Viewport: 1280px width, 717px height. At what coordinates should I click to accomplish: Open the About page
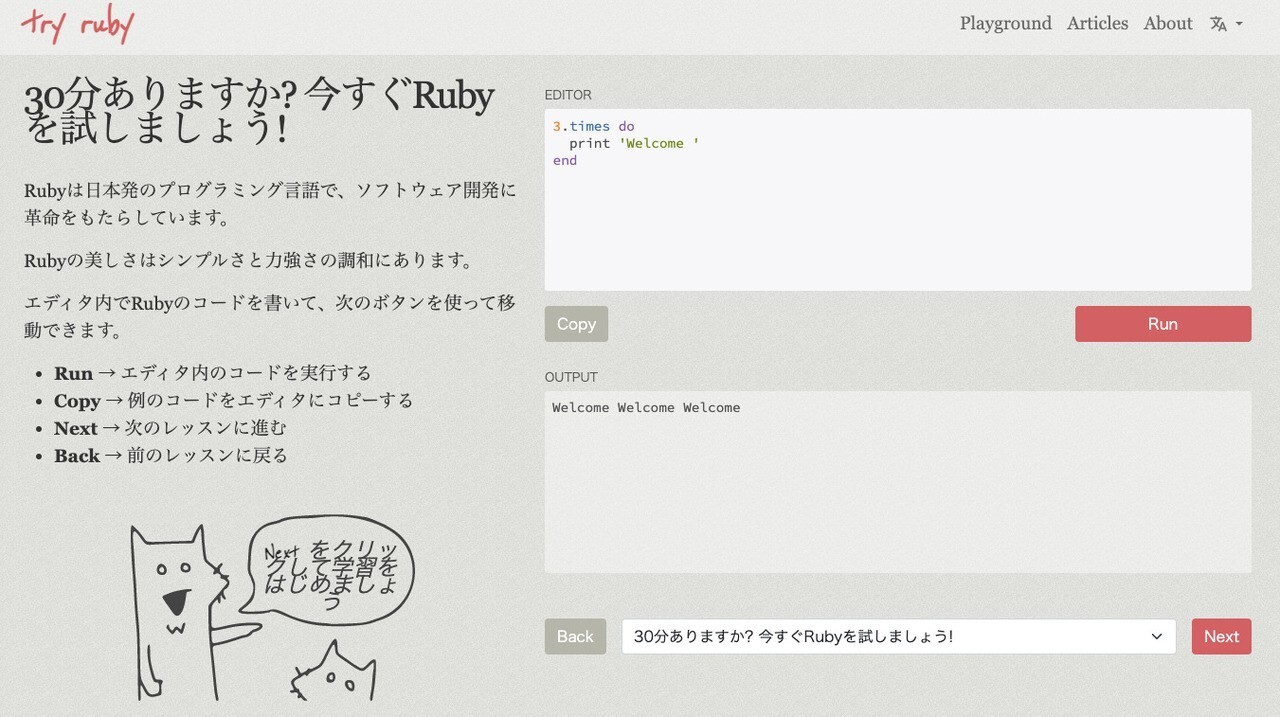tap(1167, 23)
